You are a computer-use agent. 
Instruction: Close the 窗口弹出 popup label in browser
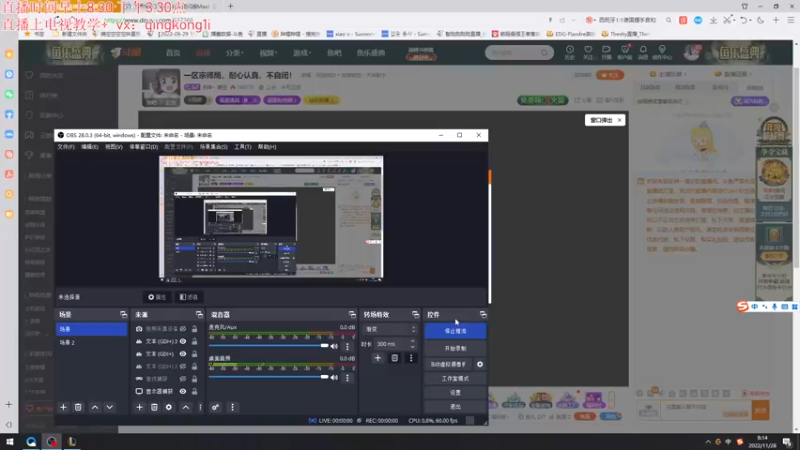tap(619, 120)
